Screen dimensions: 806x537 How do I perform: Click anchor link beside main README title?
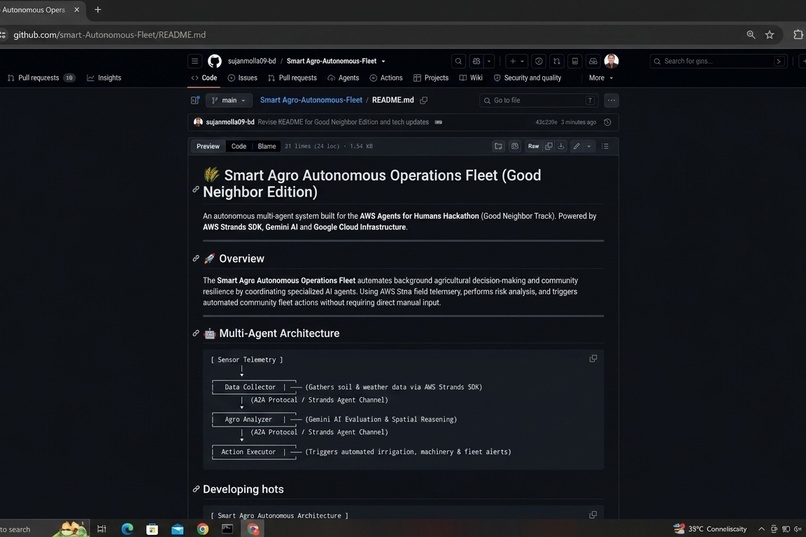tap(196, 190)
